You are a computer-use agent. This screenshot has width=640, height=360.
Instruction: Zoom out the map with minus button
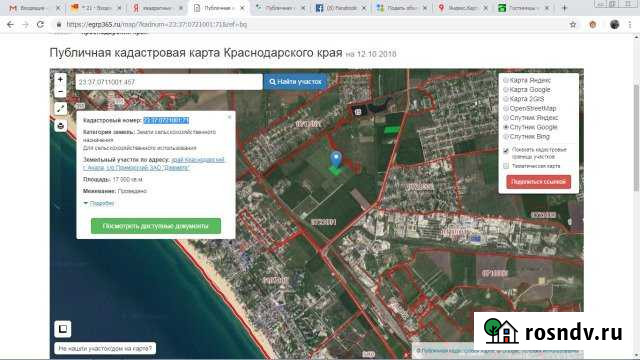point(60,91)
